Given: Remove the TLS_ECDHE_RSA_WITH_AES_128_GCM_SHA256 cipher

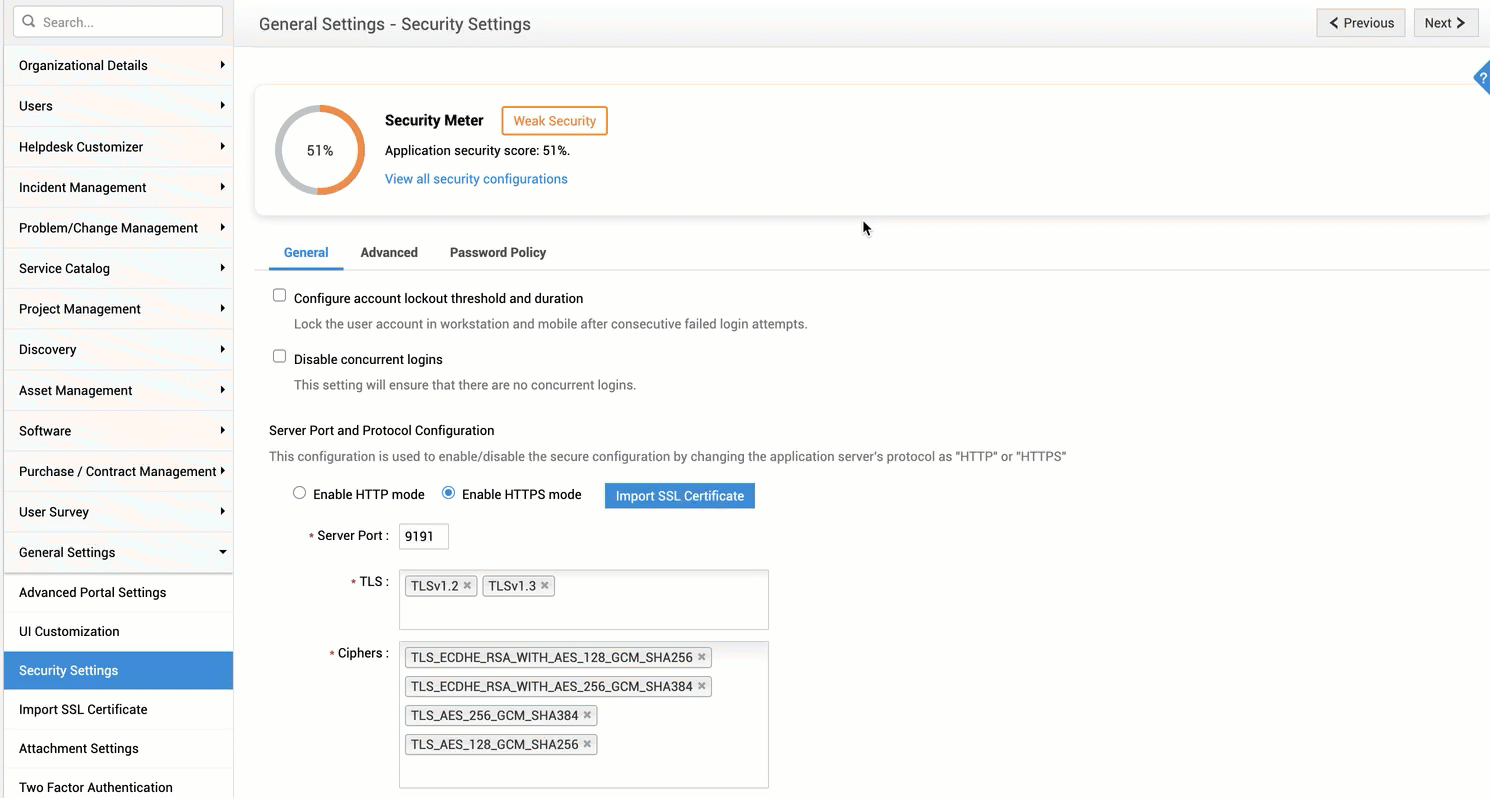Looking at the screenshot, I should 701,657.
